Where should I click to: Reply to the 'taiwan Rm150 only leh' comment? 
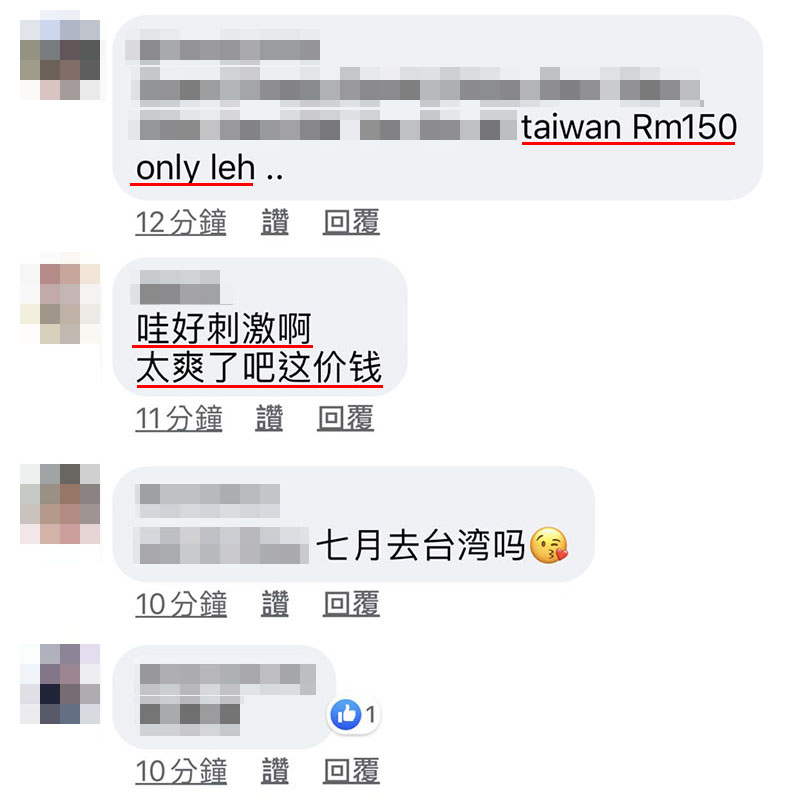[x=351, y=222]
